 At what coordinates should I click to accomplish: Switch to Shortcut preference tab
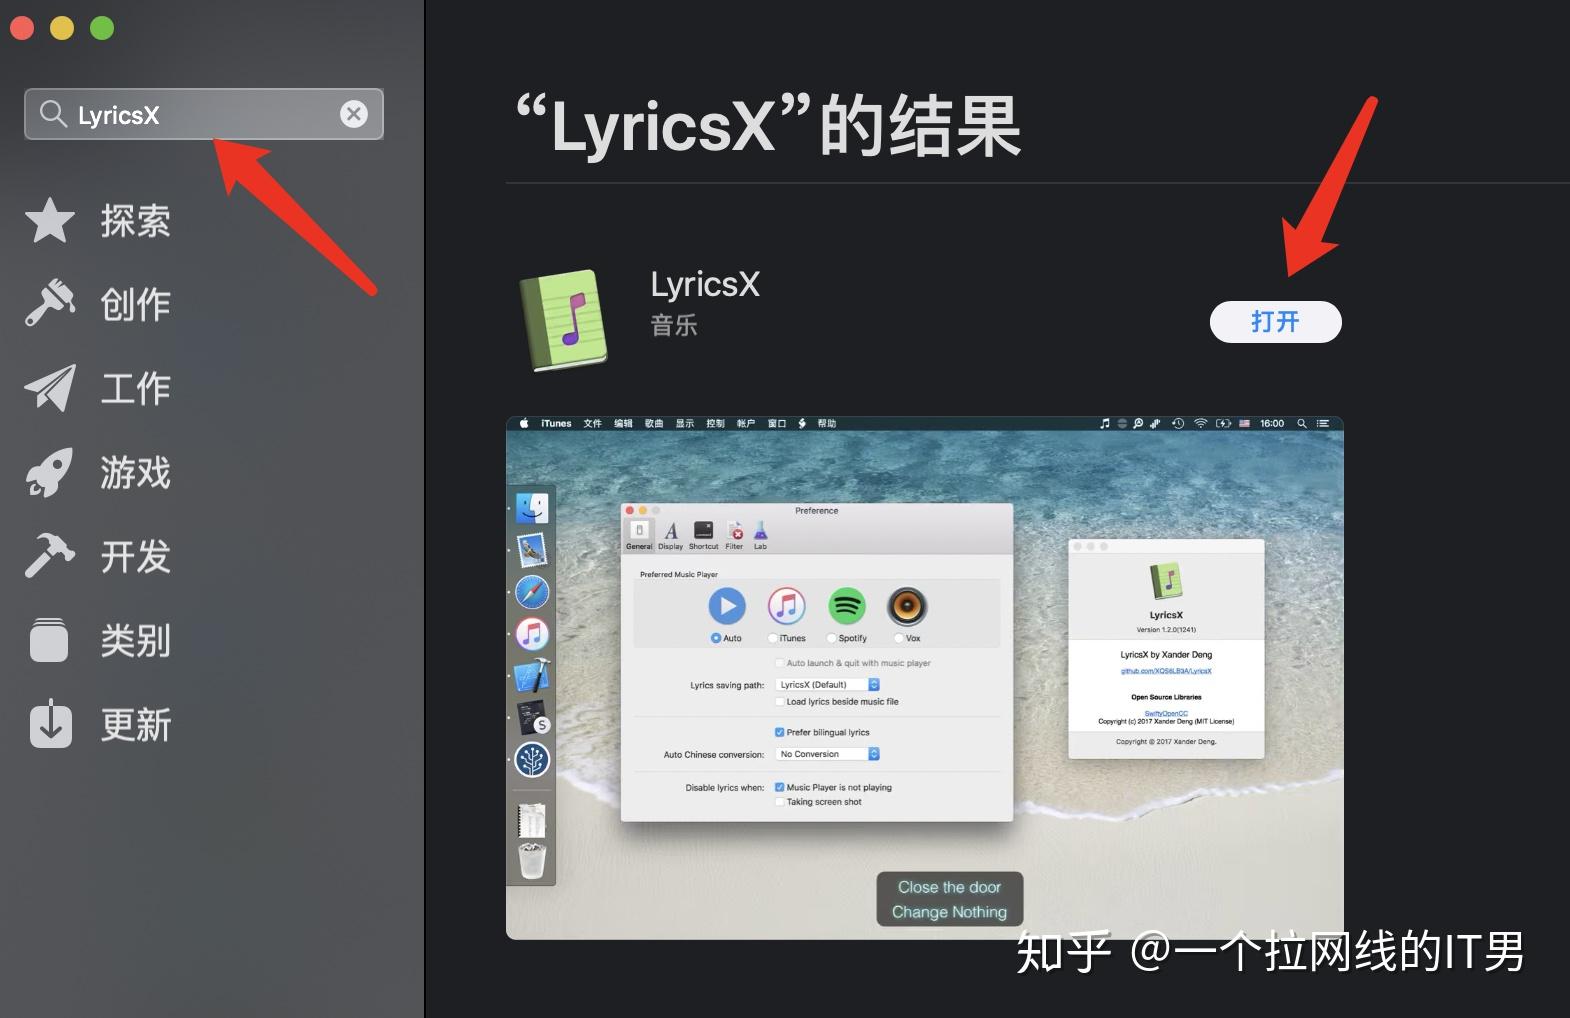point(704,535)
